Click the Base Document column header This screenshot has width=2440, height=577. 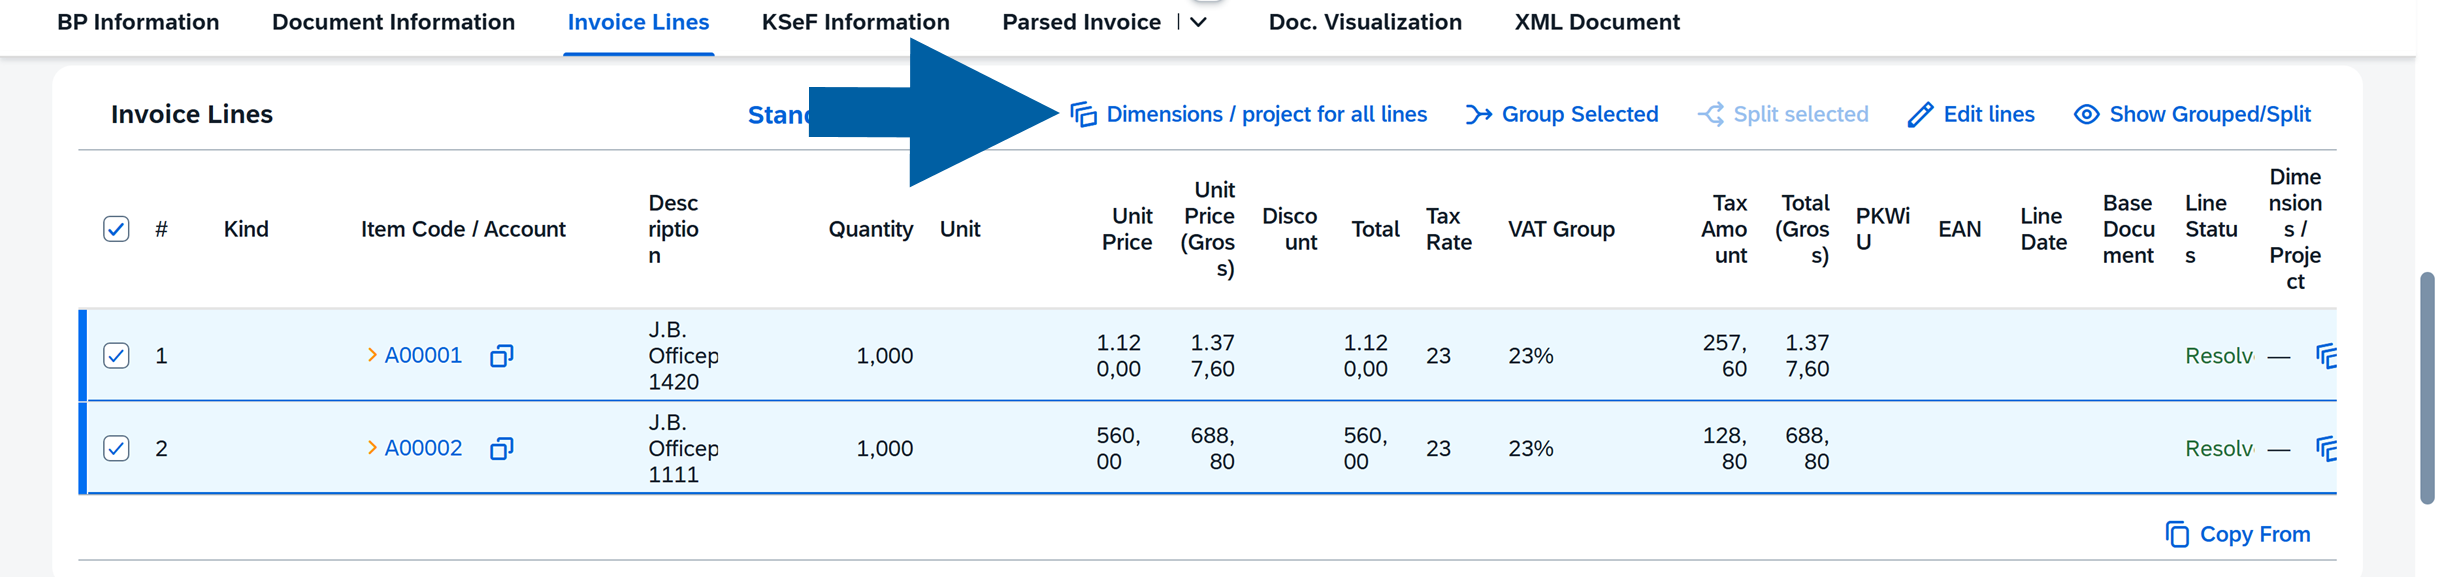tap(2128, 229)
